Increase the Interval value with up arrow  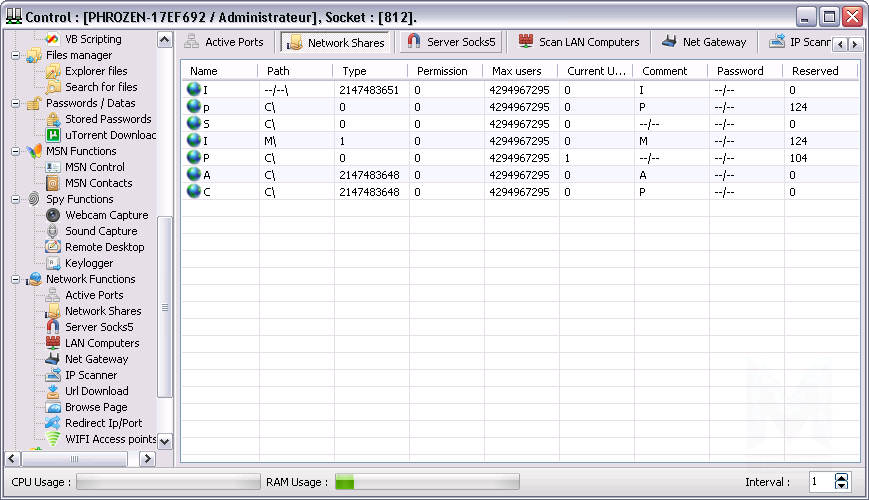[841, 477]
